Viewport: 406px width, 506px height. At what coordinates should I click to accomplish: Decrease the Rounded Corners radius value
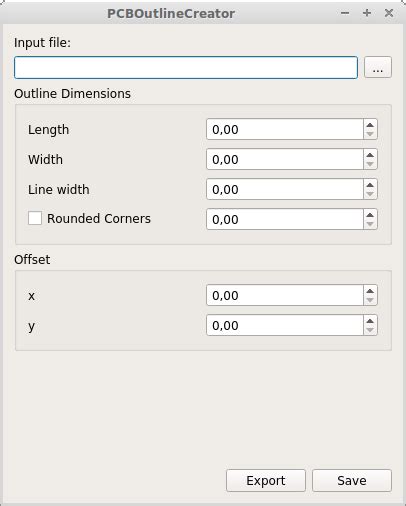tap(370, 224)
